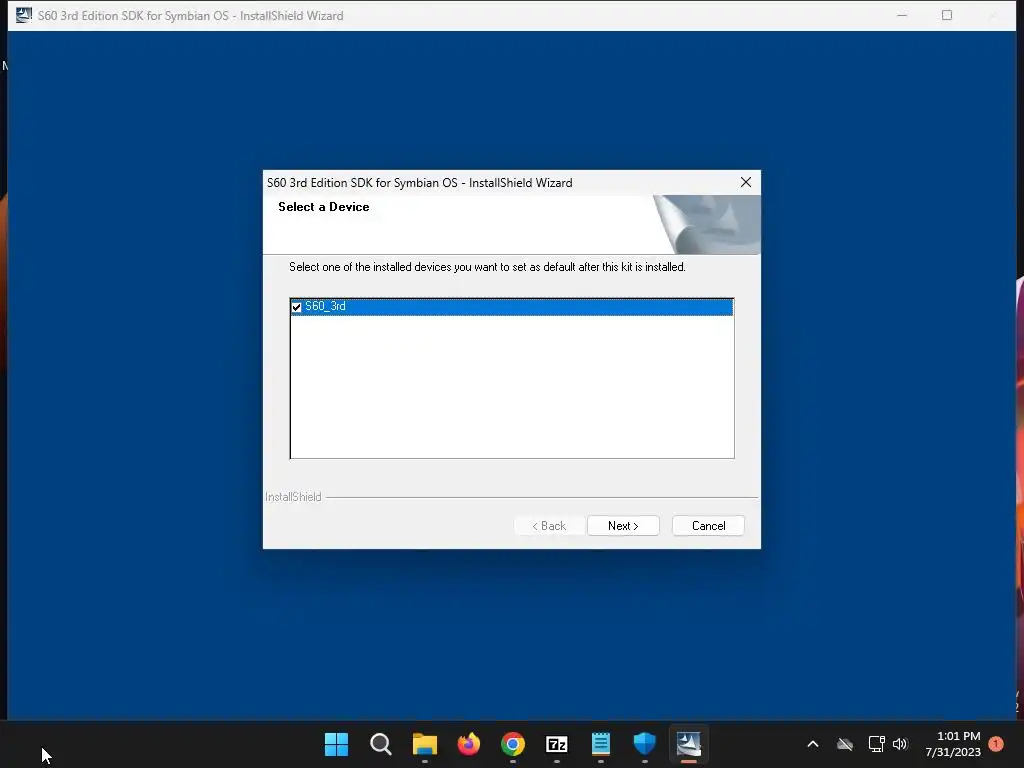Launch Google Chrome from the taskbar

tap(513, 744)
